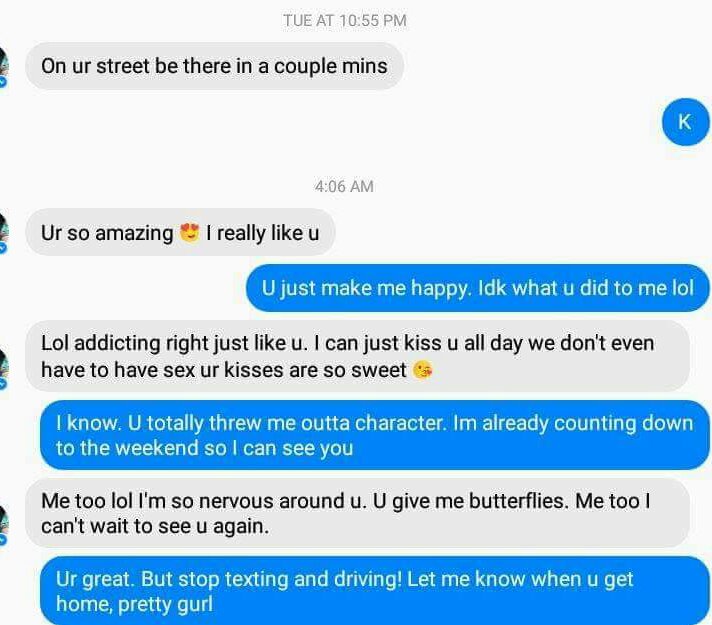712x625 pixels.
Task: Tap "On ur street be there" message bubble
Action: point(214,66)
